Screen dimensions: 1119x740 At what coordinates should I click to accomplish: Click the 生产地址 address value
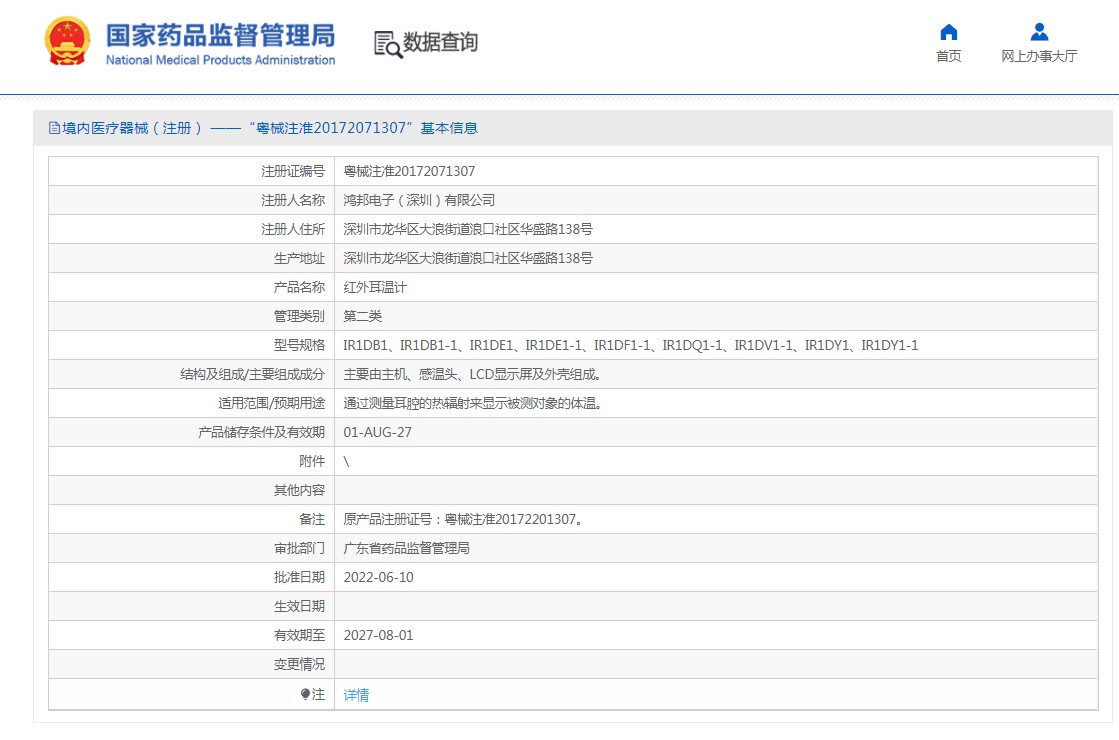pos(467,258)
